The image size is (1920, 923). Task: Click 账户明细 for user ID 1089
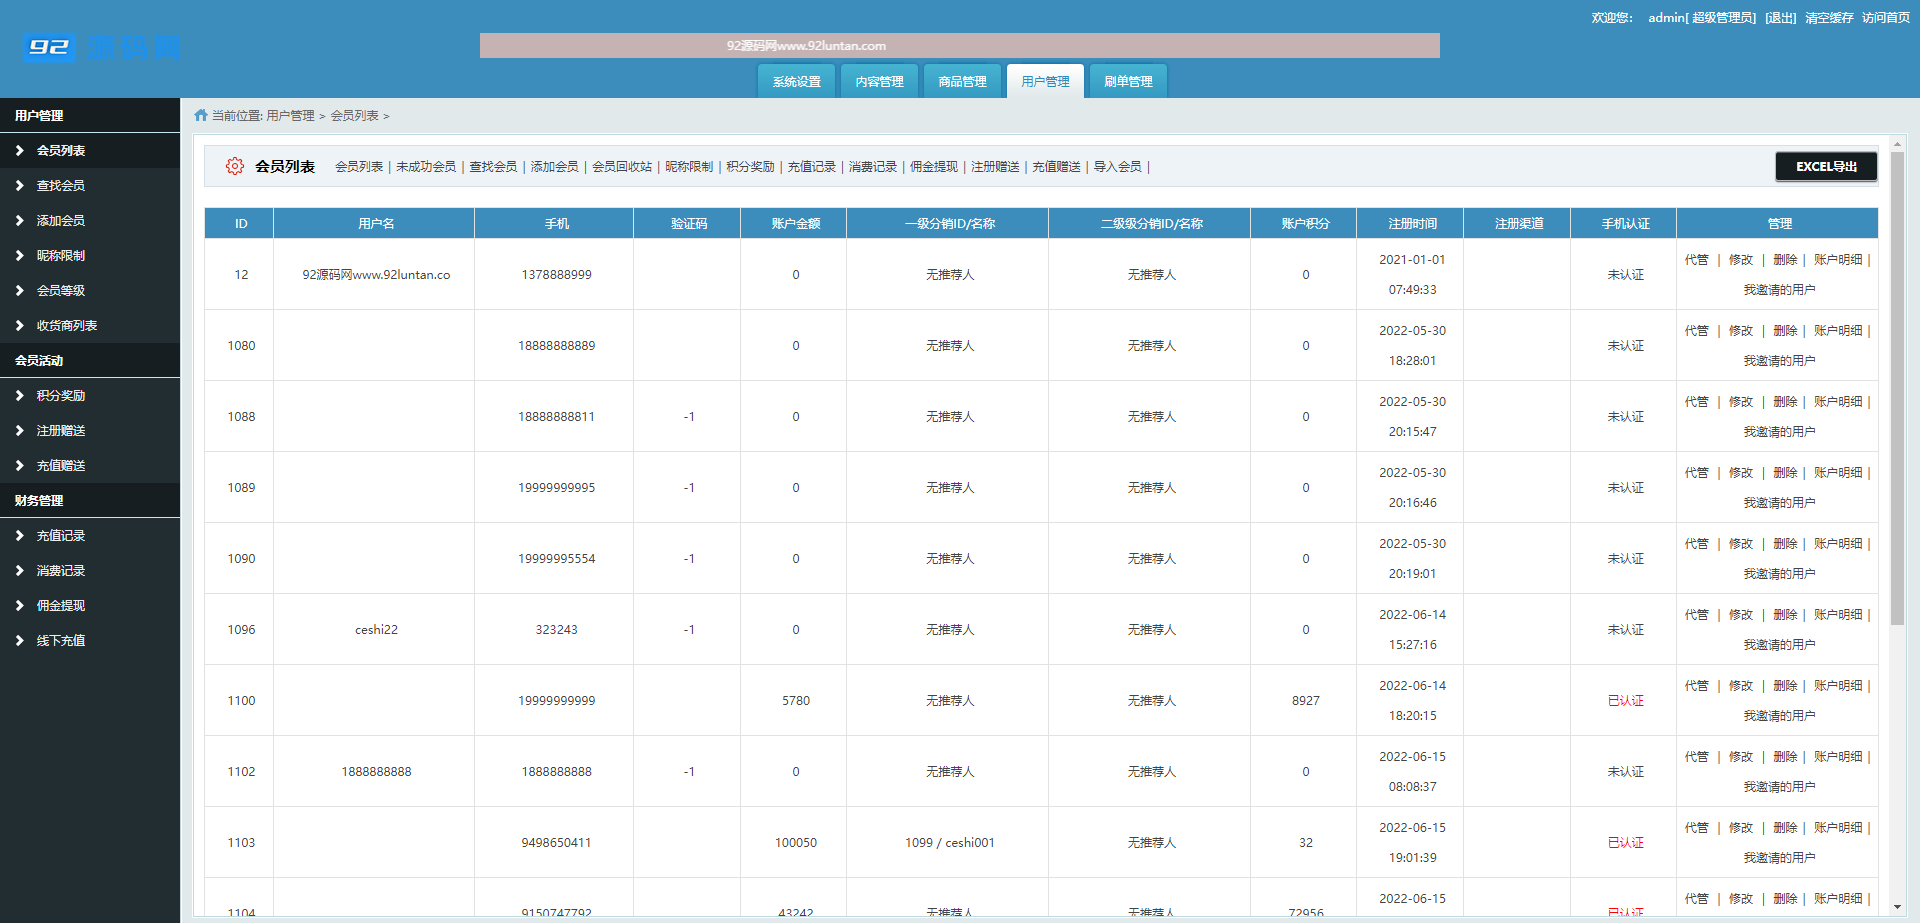click(x=1838, y=472)
